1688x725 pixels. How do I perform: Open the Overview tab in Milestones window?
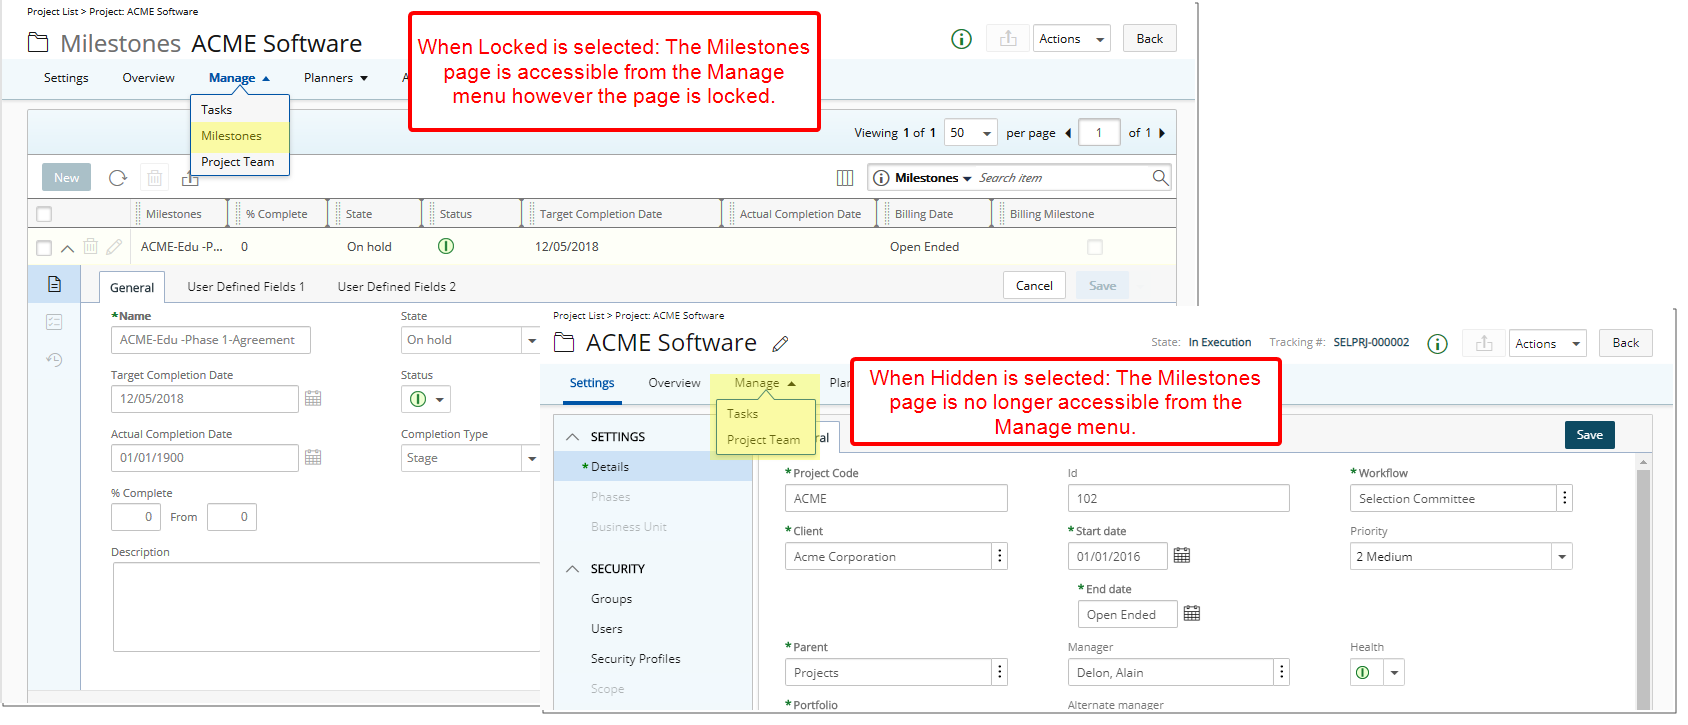148,78
